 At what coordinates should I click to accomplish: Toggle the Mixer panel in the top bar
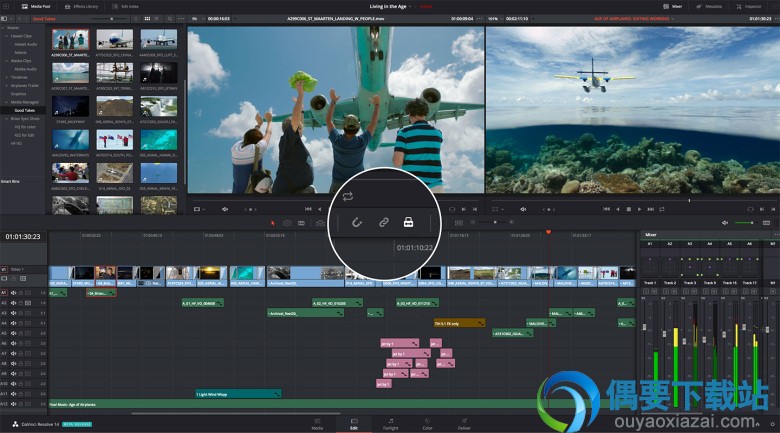pyautogui.click(x=673, y=6)
